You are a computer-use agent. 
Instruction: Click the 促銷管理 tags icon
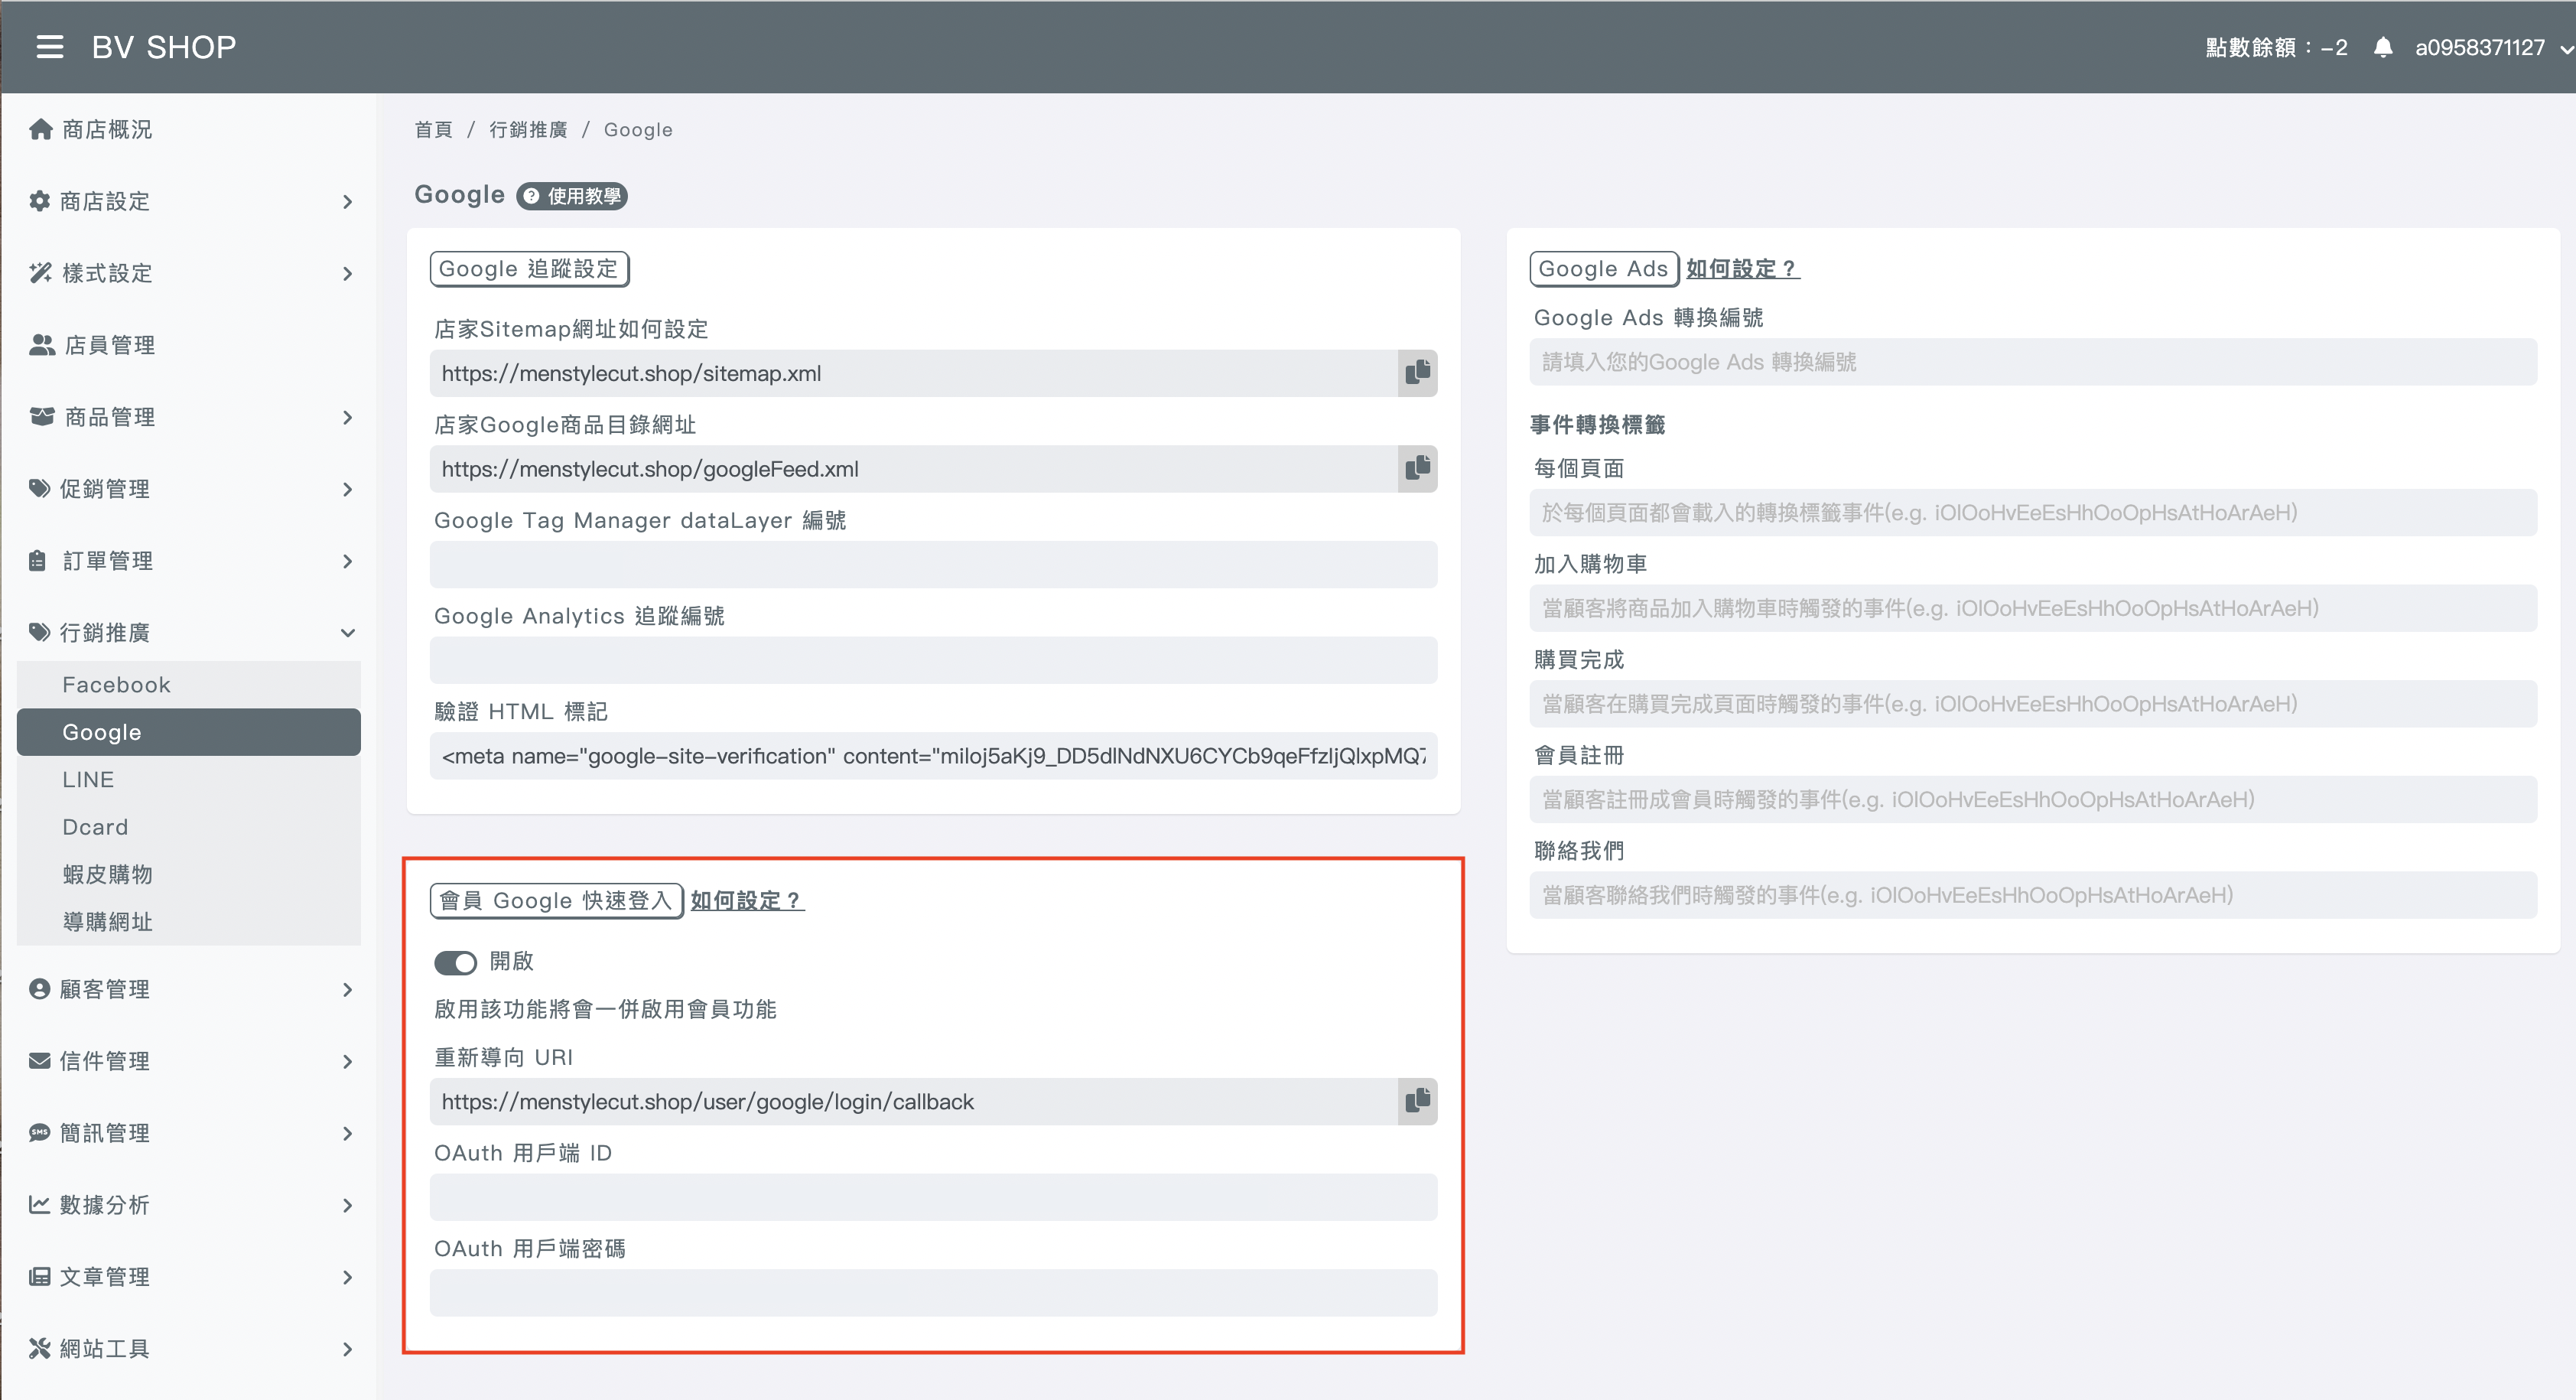tap(40, 489)
